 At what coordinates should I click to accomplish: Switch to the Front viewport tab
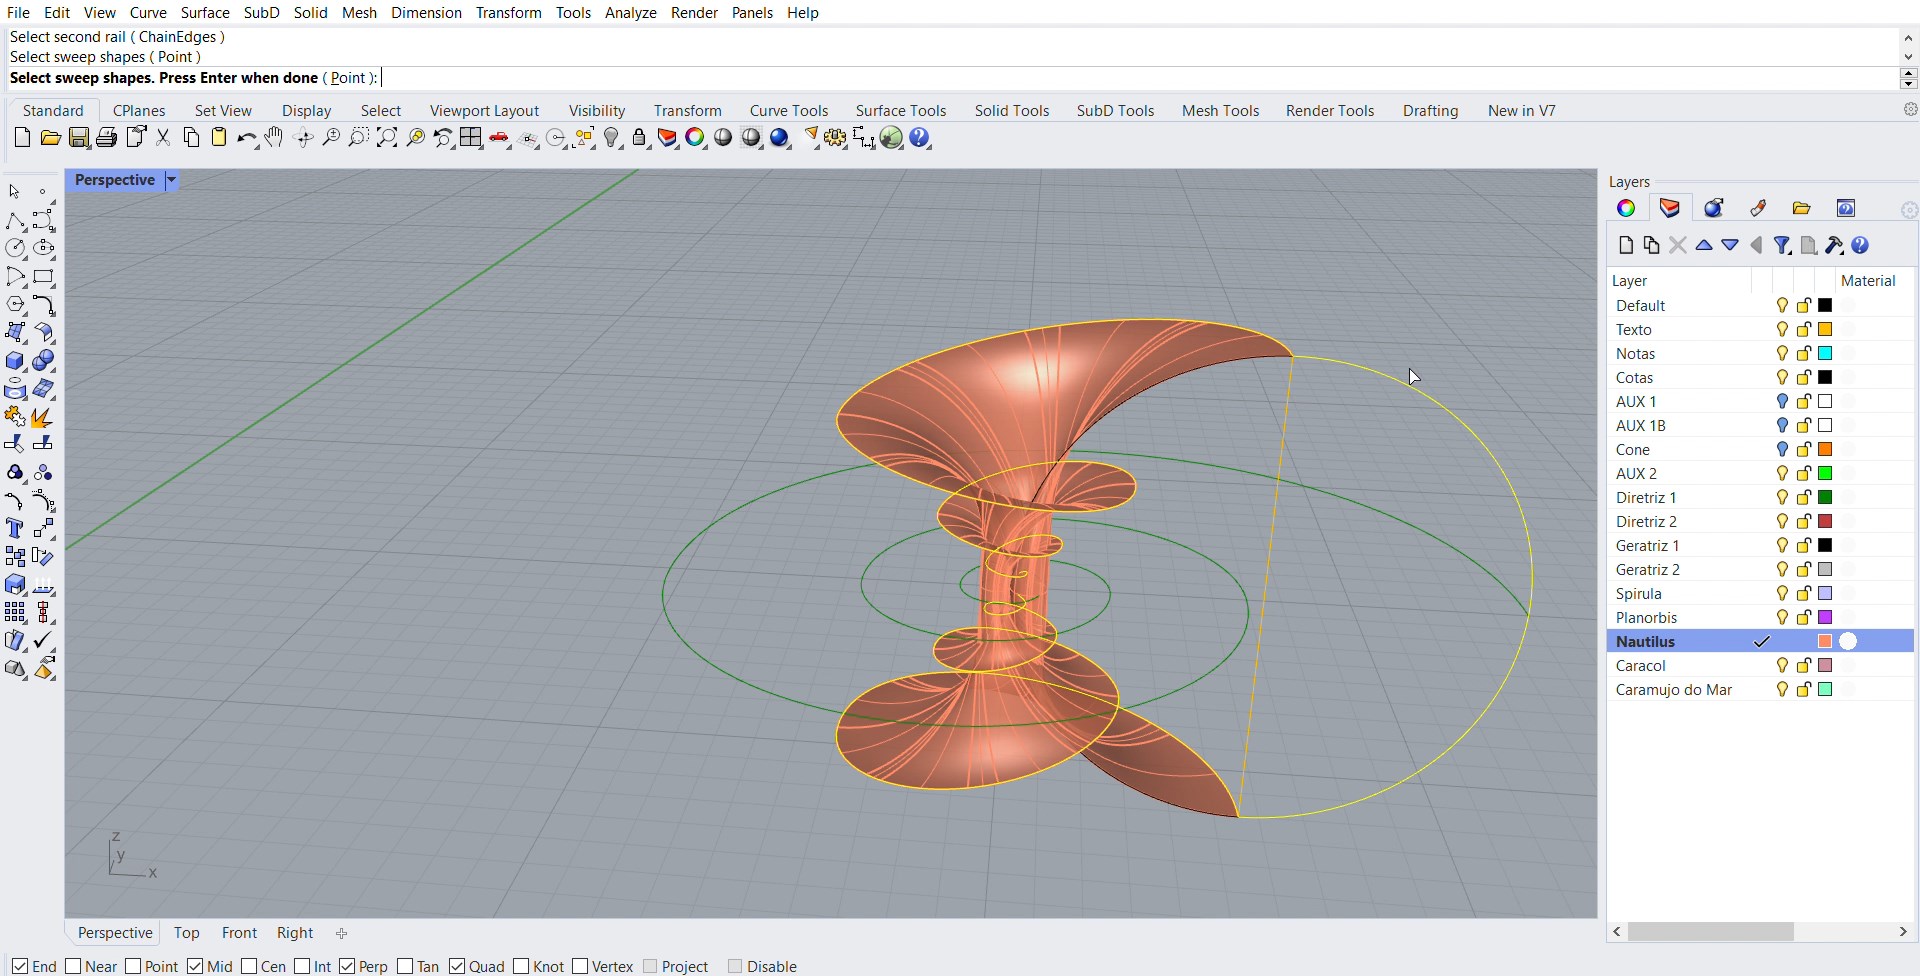(x=239, y=933)
